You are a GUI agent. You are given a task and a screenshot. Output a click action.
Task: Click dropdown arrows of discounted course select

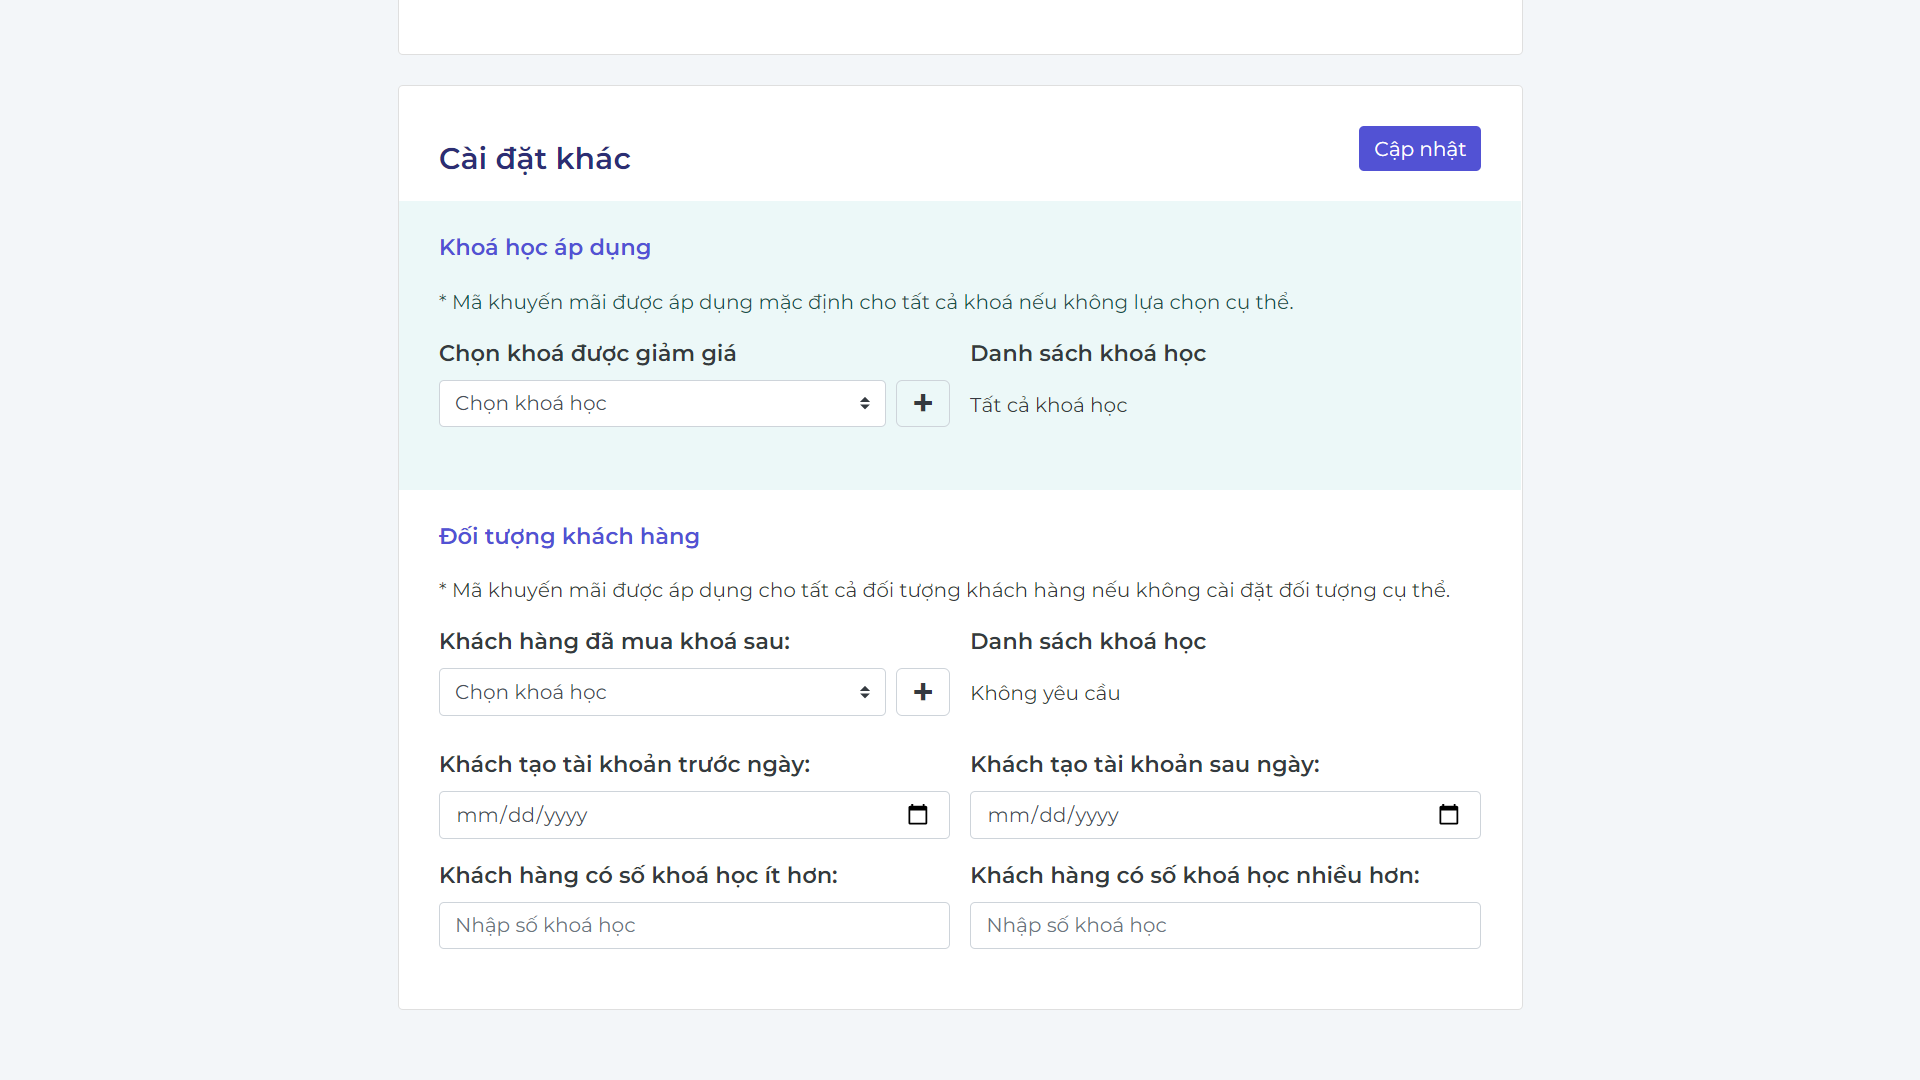pyautogui.click(x=864, y=403)
